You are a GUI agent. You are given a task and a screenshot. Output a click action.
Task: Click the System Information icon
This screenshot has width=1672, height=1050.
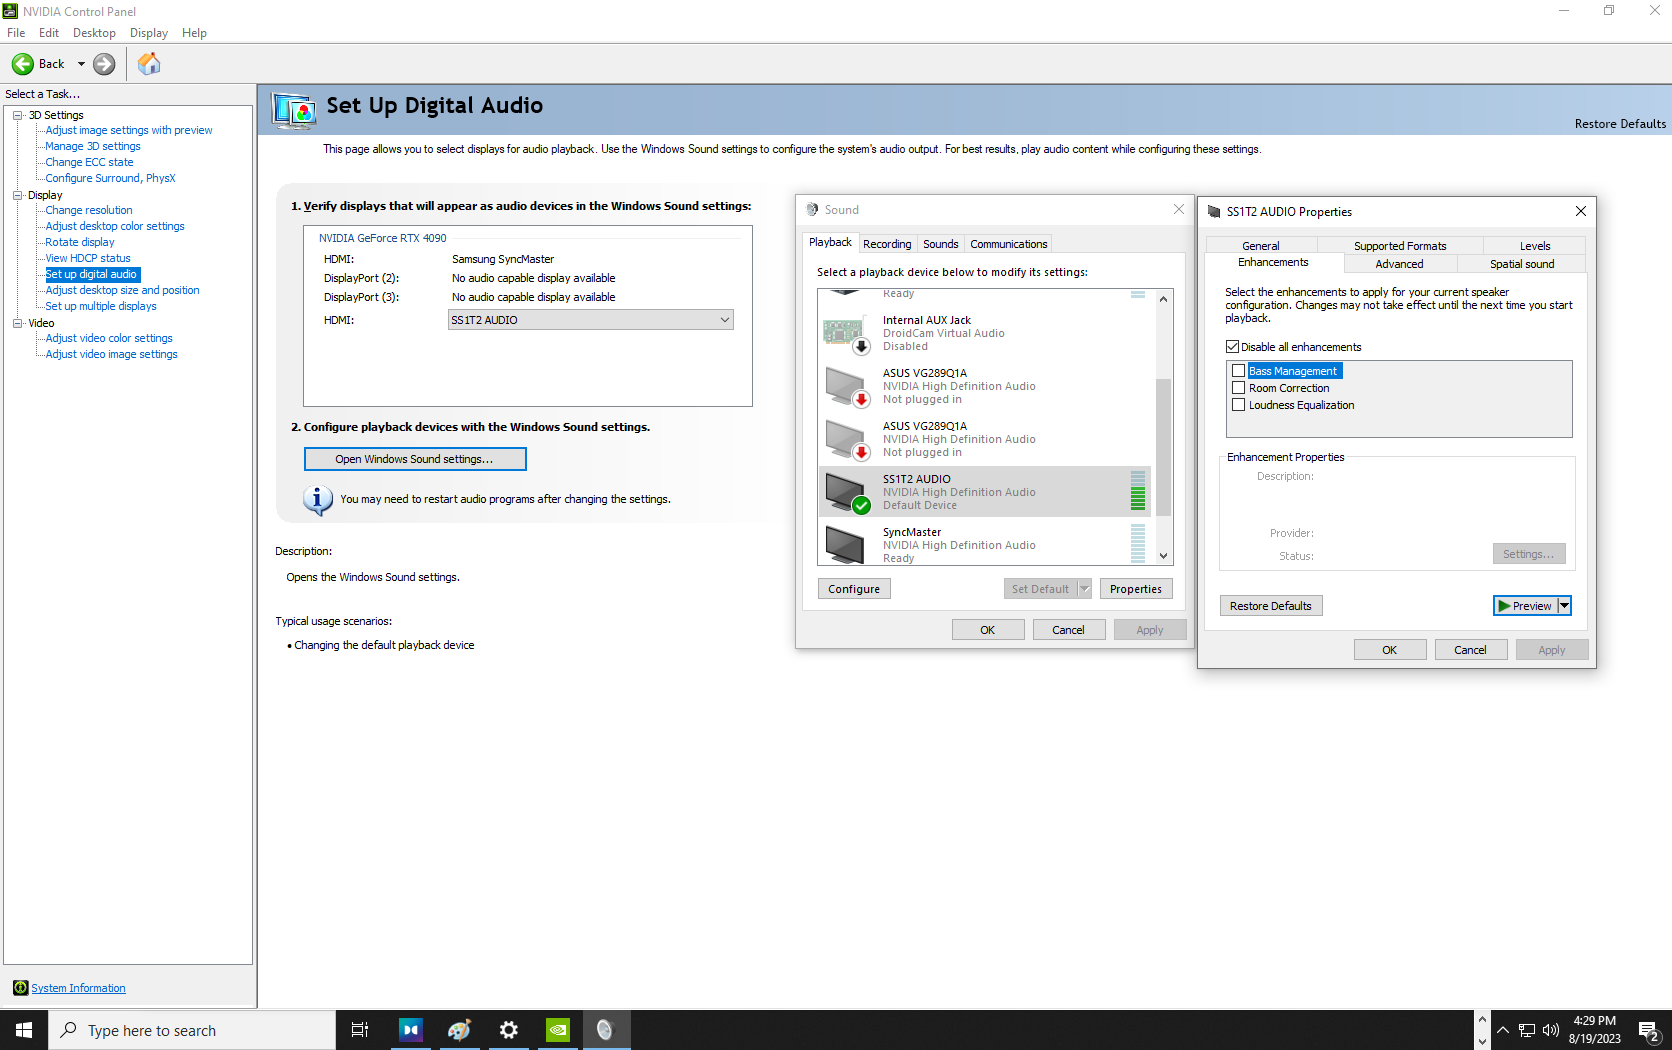pos(20,988)
